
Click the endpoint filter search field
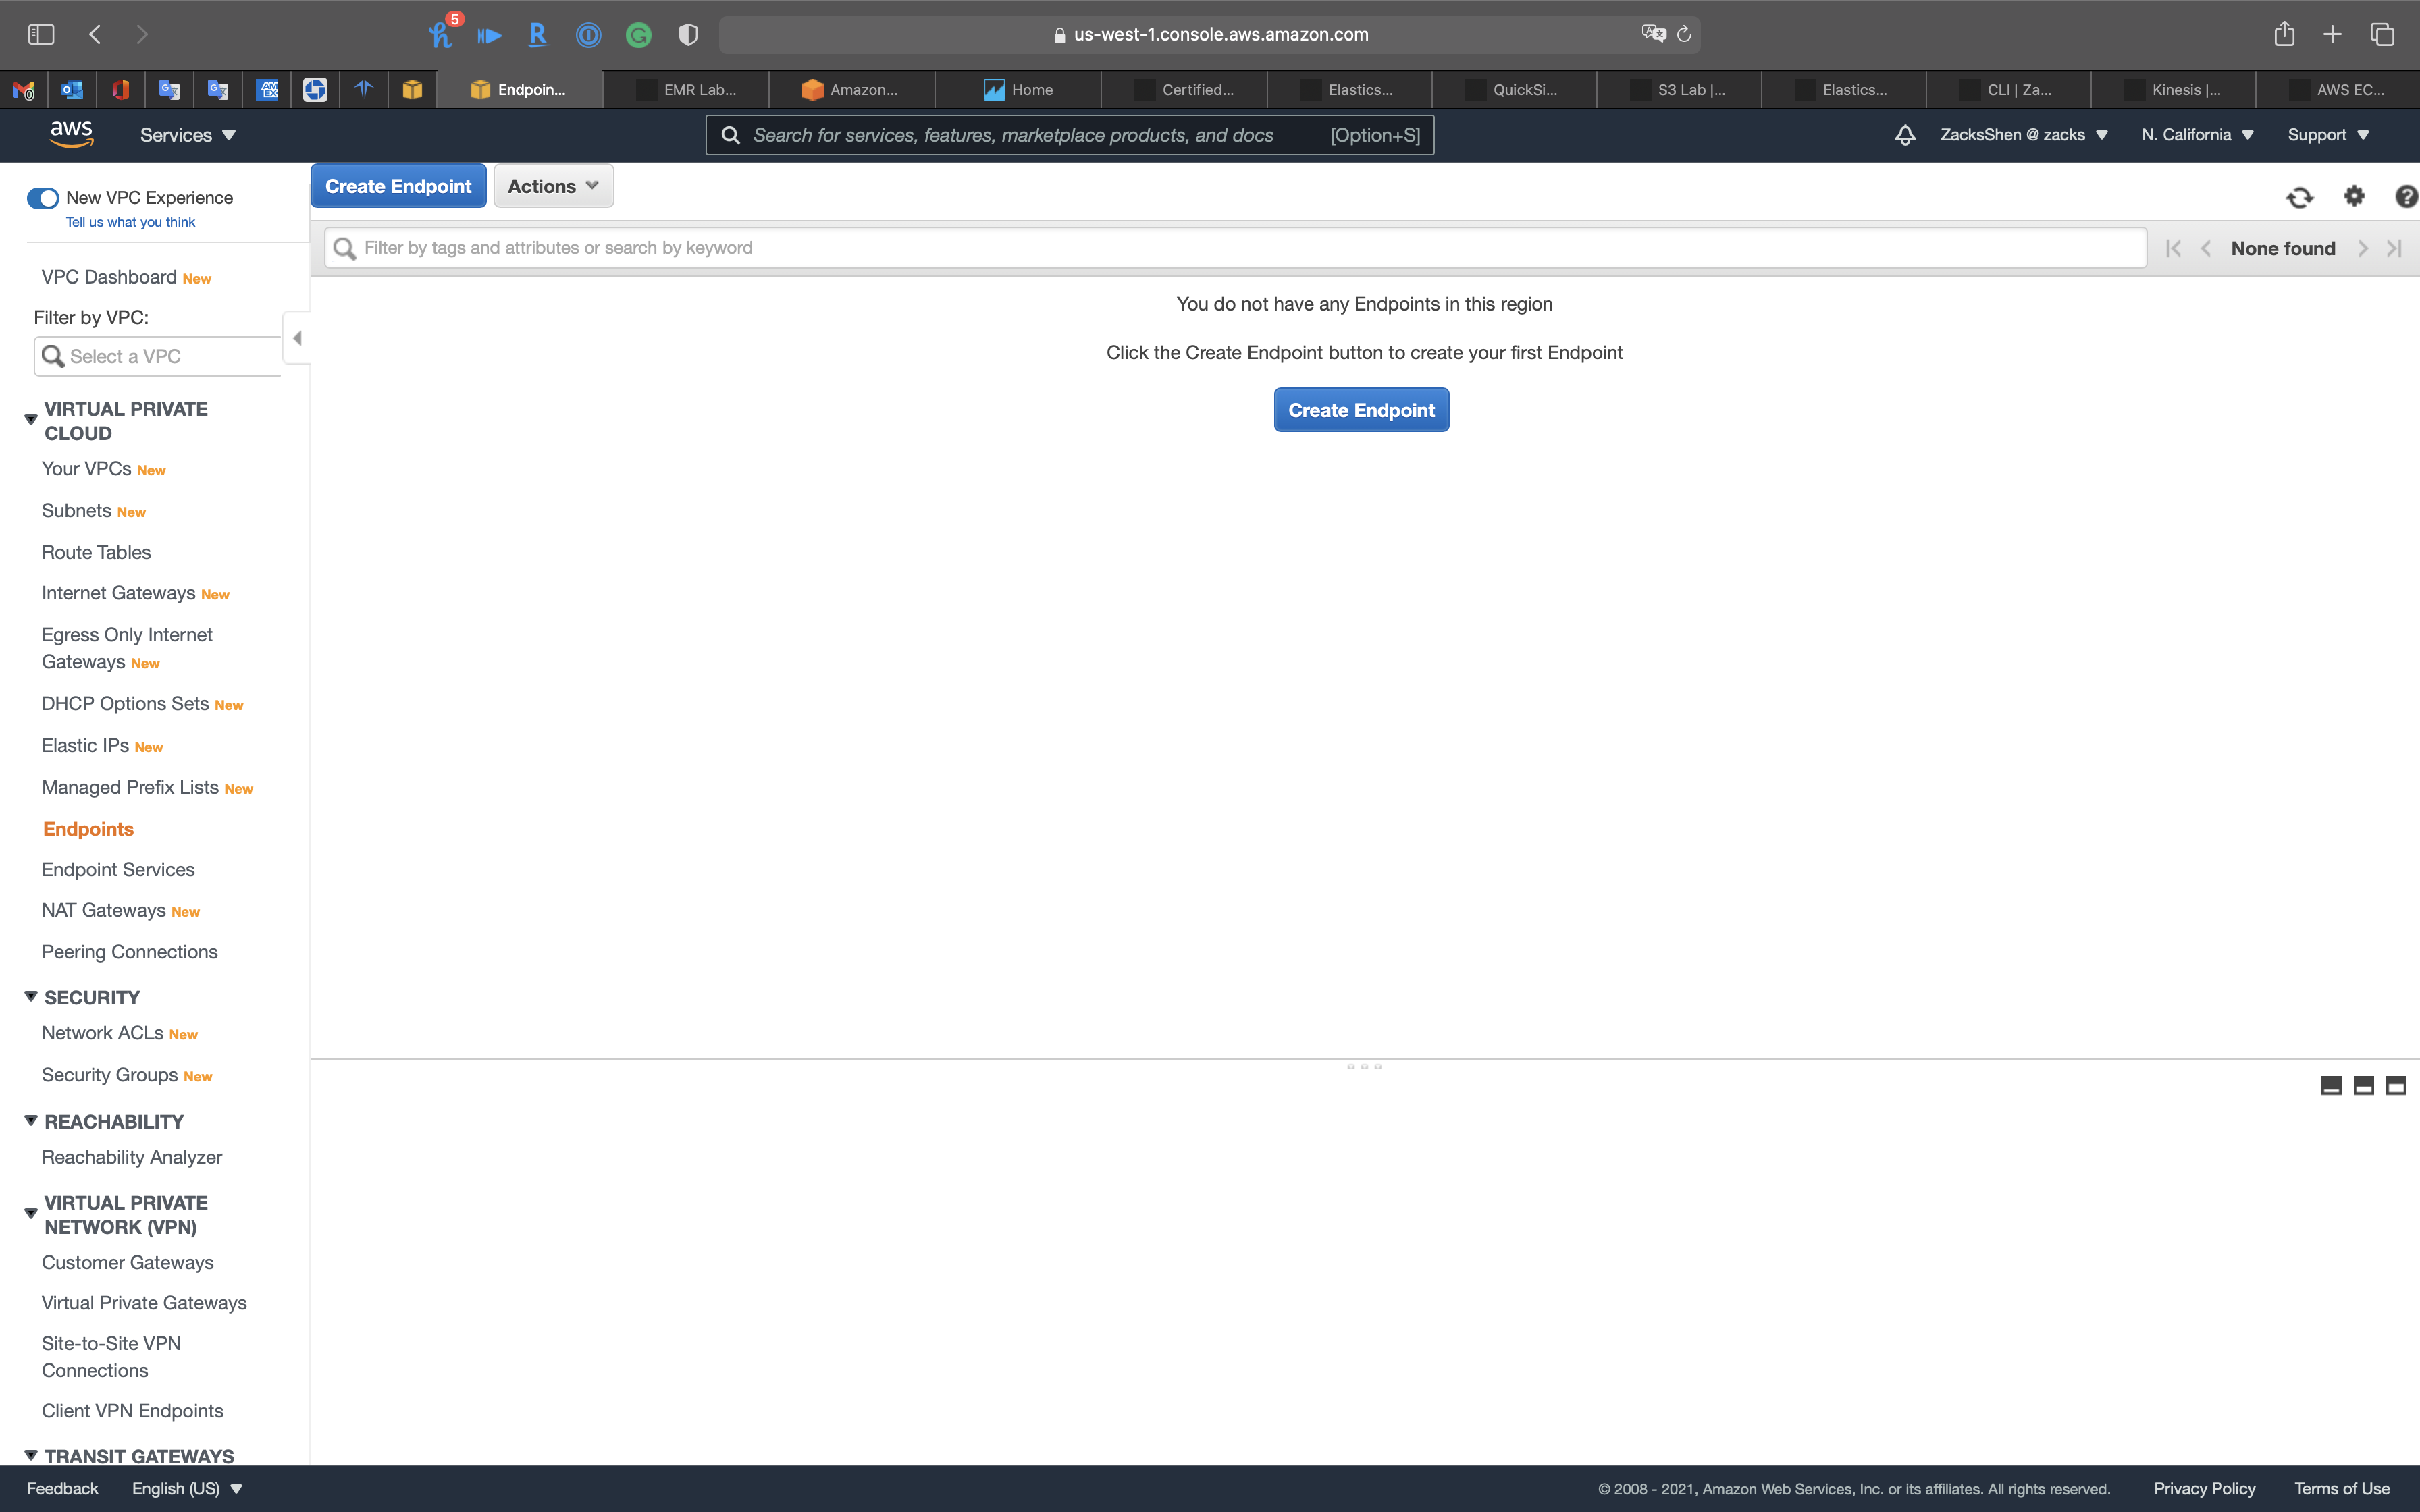click(1235, 248)
